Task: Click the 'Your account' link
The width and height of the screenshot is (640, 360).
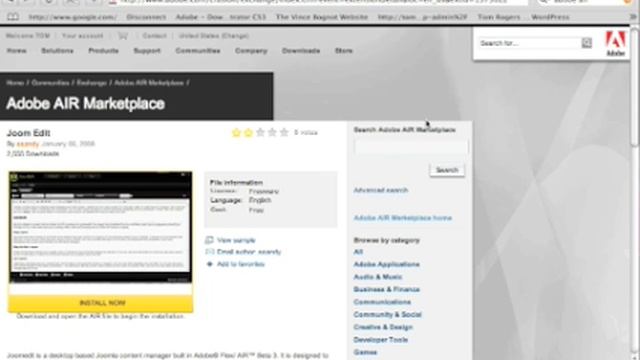Action: (82, 36)
